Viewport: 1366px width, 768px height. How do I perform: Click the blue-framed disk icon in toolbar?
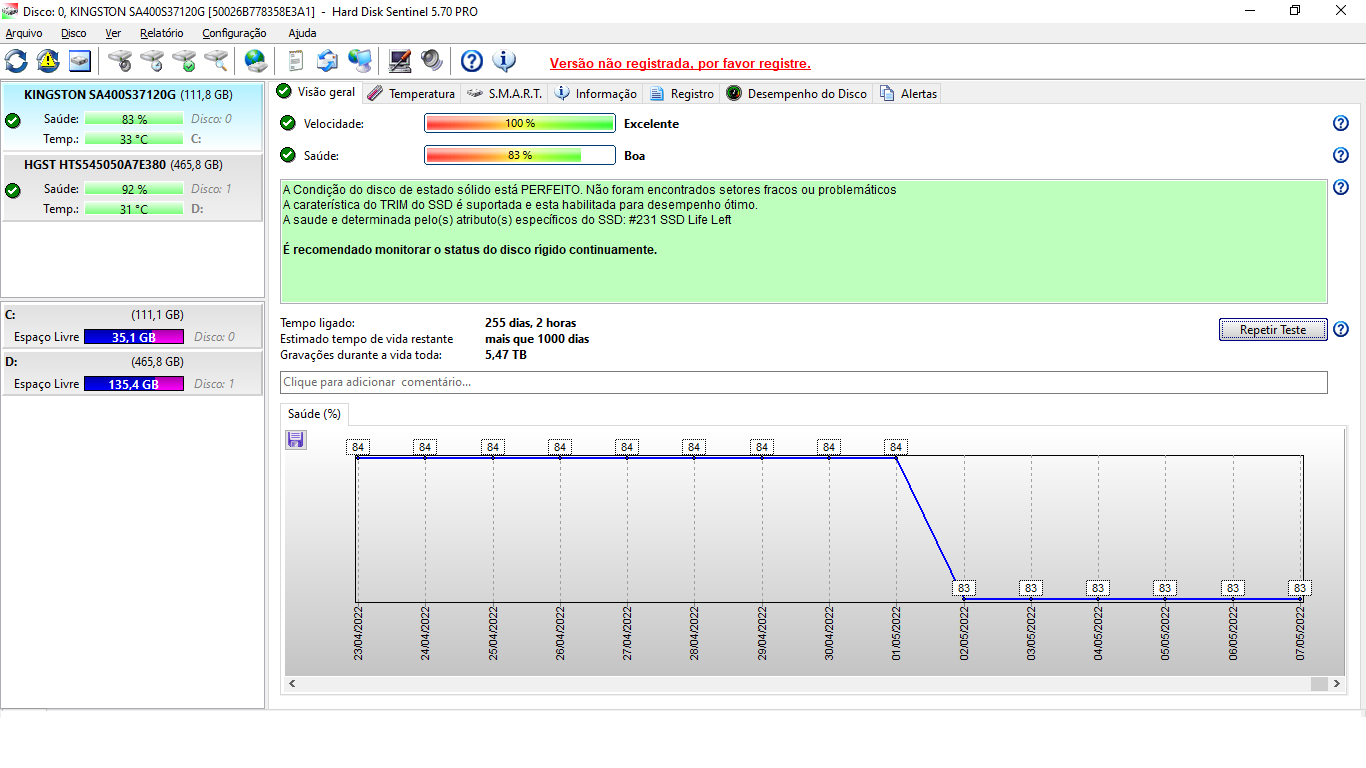tap(80, 61)
